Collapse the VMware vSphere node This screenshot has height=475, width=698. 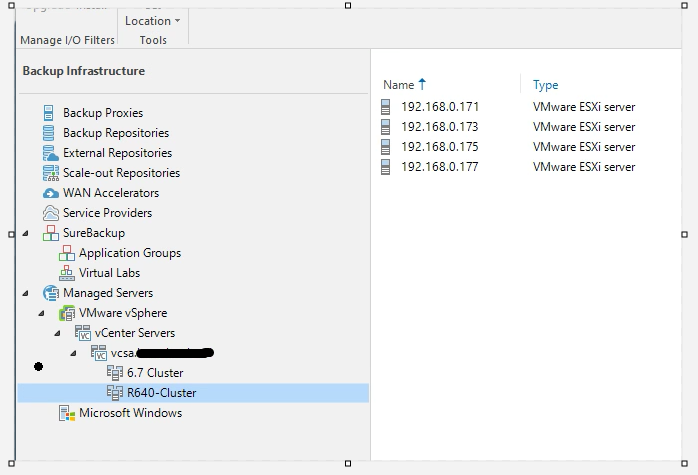(x=42, y=313)
